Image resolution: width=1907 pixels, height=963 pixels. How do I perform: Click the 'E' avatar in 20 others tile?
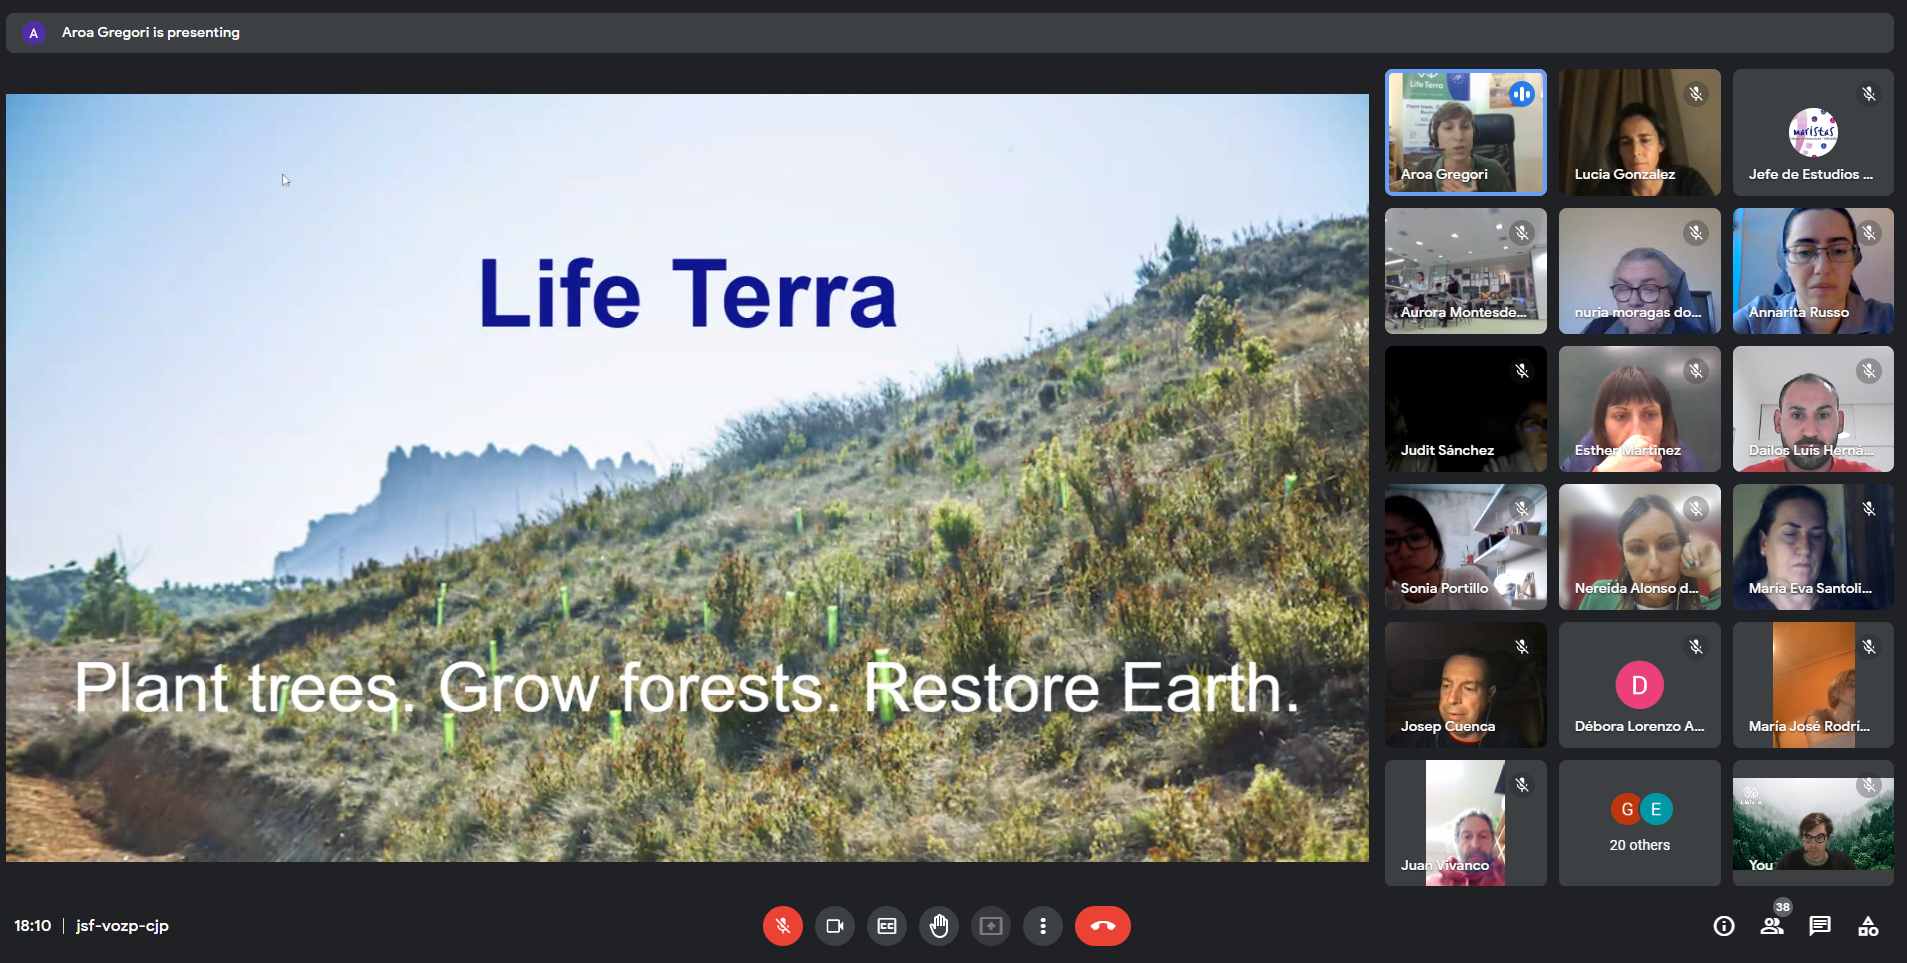point(1656,809)
